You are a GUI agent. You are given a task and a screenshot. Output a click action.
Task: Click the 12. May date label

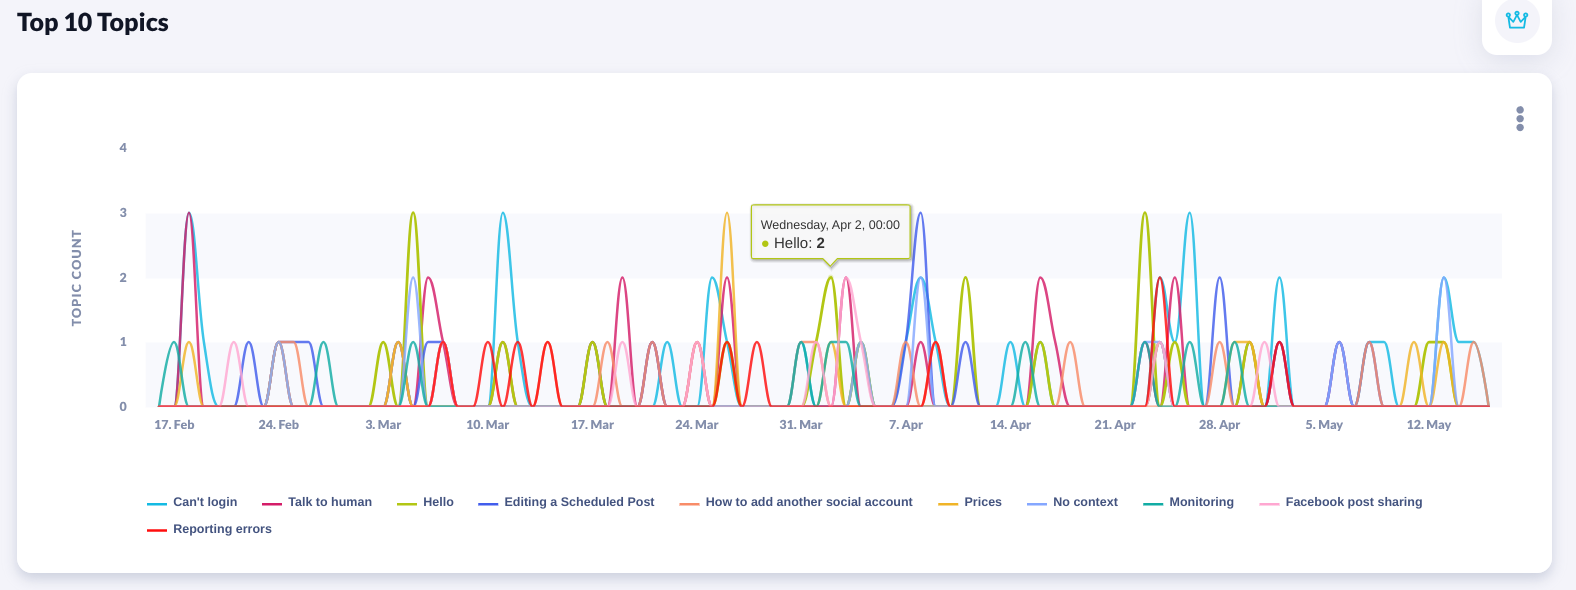pyautogui.click(x=1428, y=425)
